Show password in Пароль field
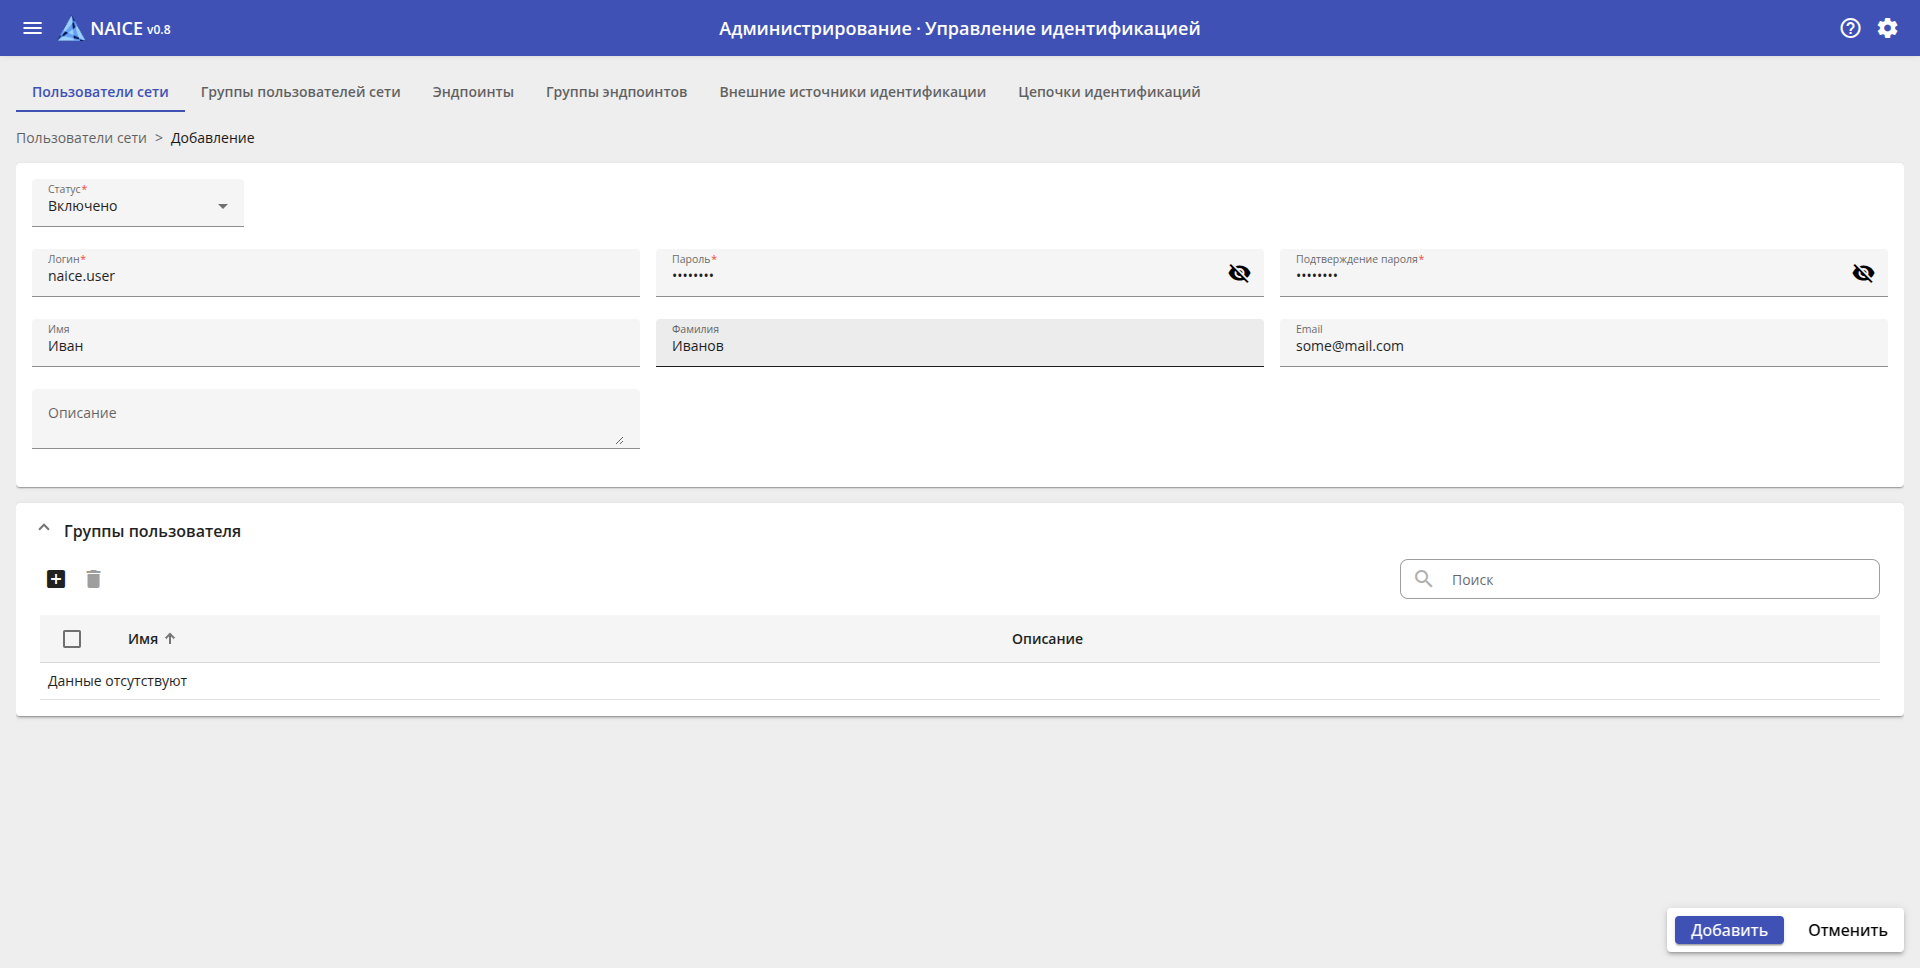Viewport: 1920px width, 968px height. (x=1239, y=273)
